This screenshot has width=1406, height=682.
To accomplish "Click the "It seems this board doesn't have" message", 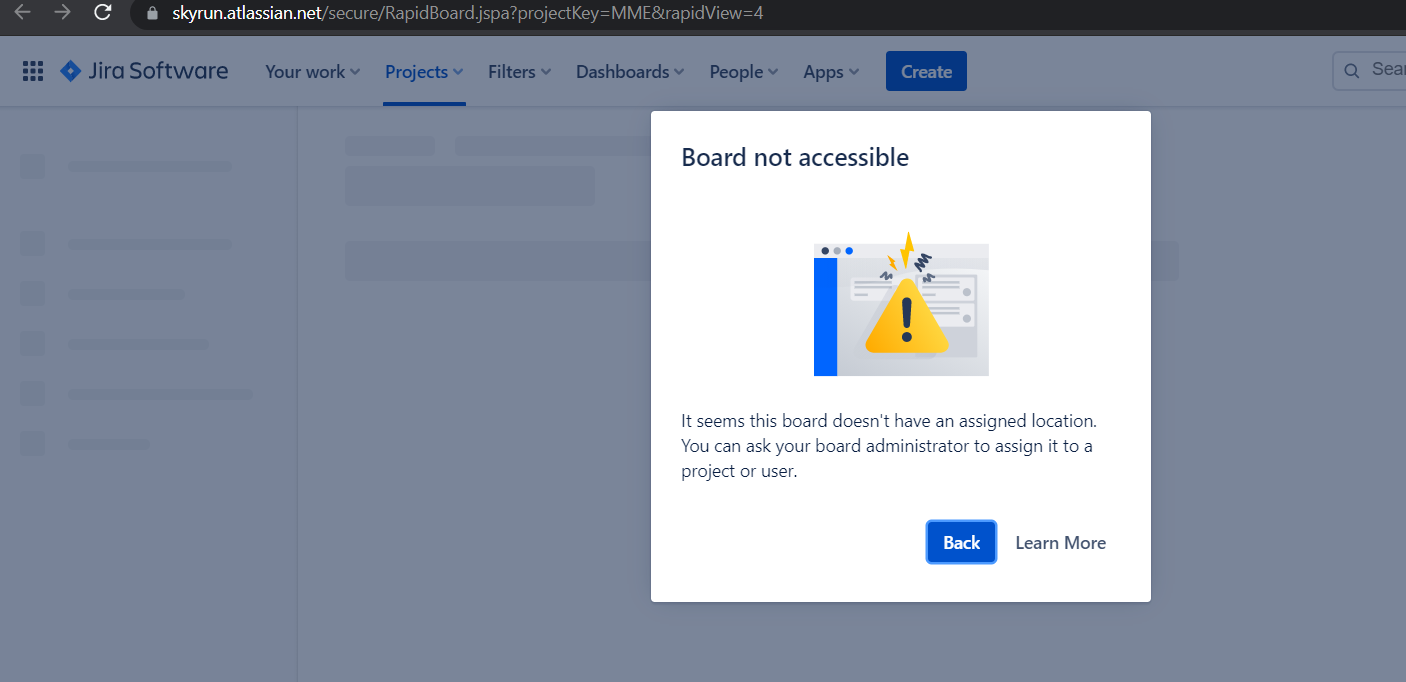I will point(889,446).
